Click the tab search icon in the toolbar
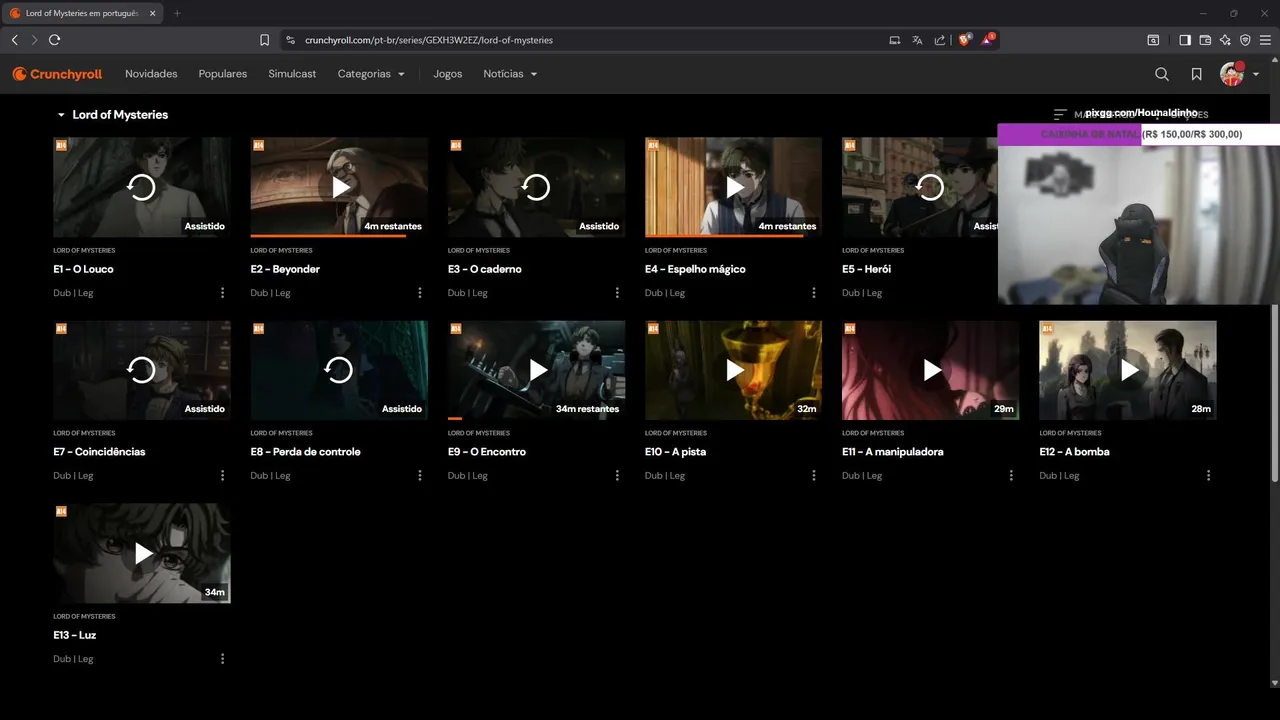The height and width of the screenshot is (720, 1280). tap(1153, 40)
